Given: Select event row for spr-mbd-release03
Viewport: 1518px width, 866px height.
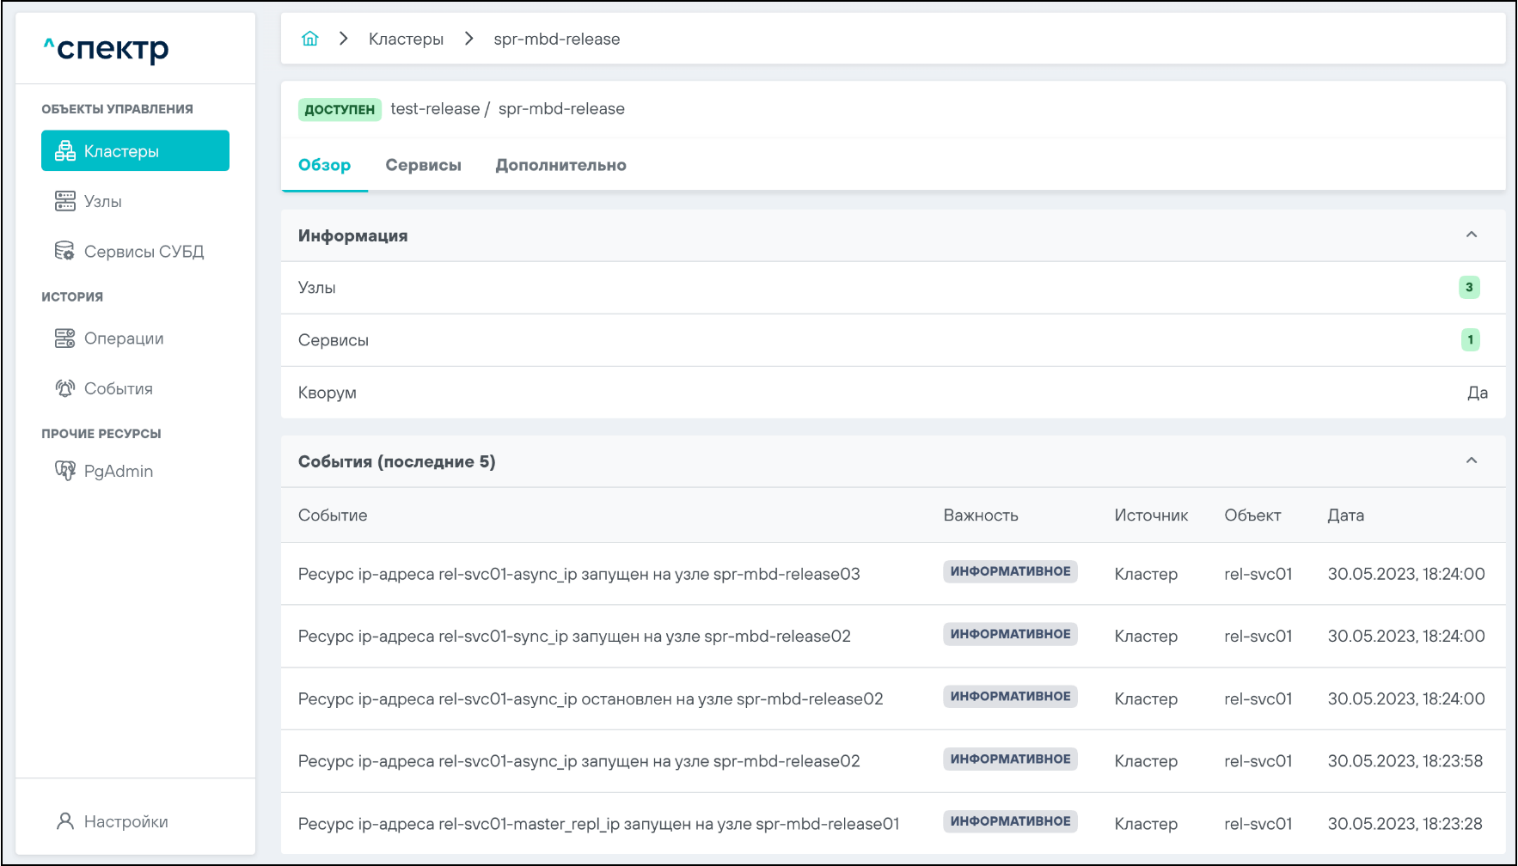Looking at the screenshot, I should click(x=578, y=574).
